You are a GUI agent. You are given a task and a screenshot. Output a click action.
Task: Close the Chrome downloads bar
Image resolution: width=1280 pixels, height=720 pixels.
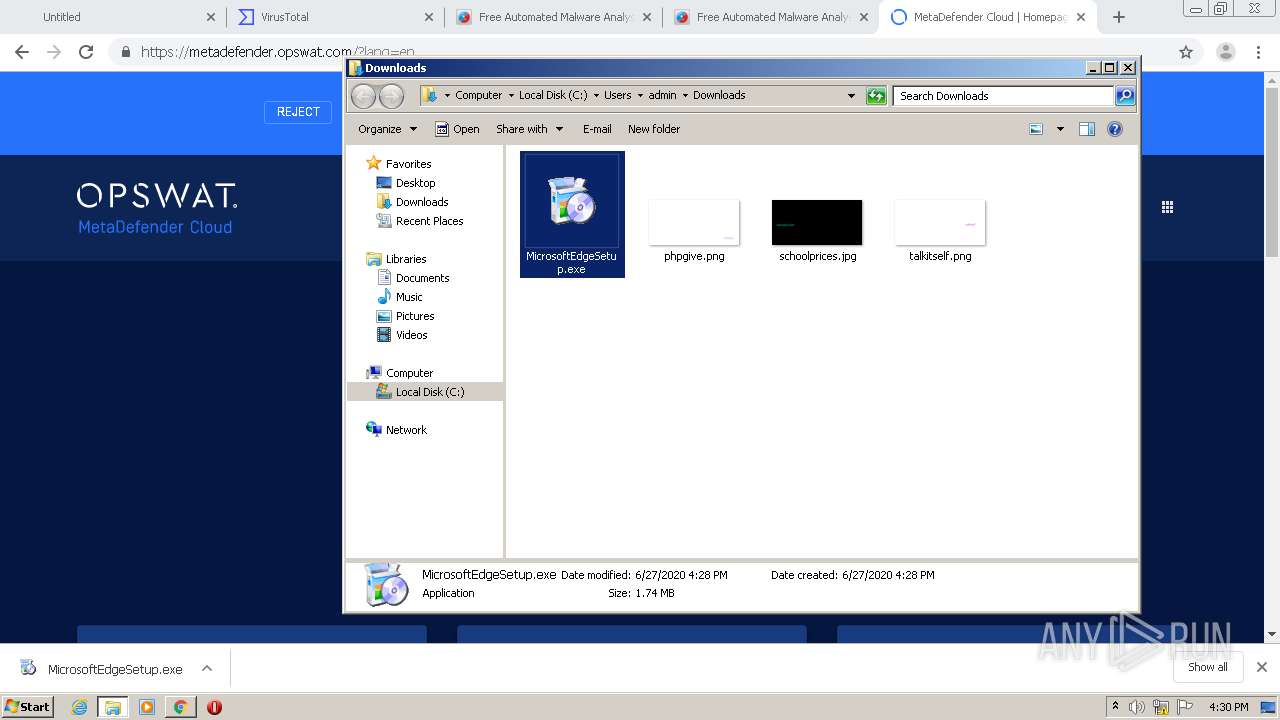point(1262,667)
